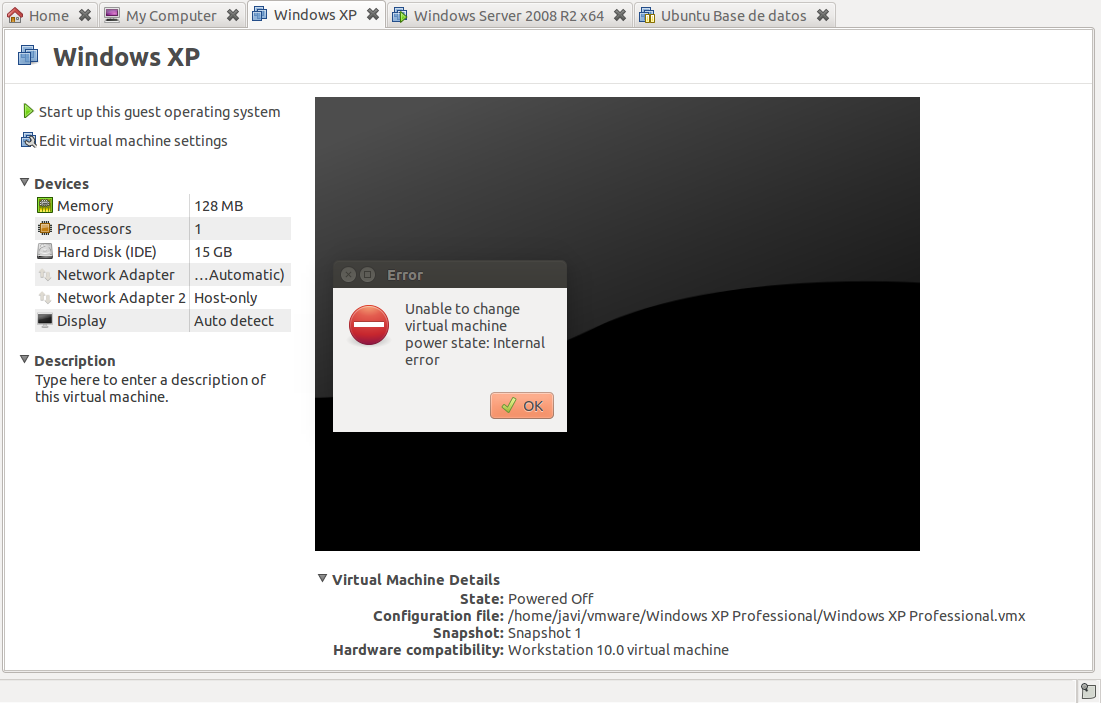Collapse the Devices section
The width and height of the screenshot is (1101, 703).
(24, 183)
